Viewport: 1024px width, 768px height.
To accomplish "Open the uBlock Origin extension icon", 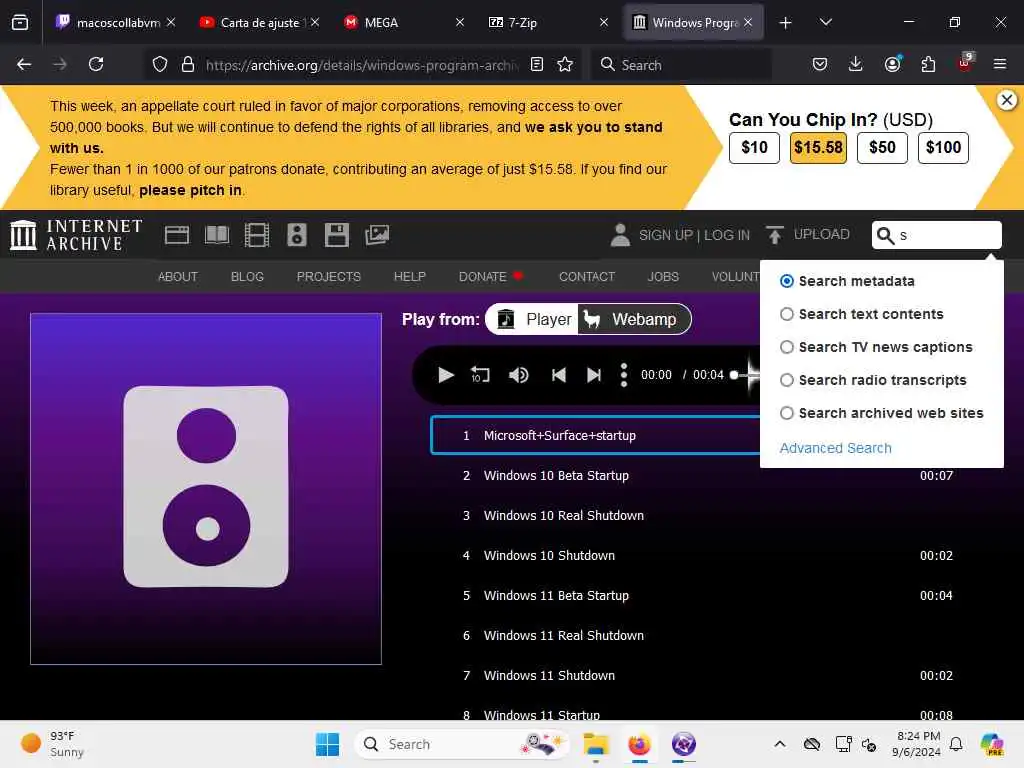I will click(965, 63).
